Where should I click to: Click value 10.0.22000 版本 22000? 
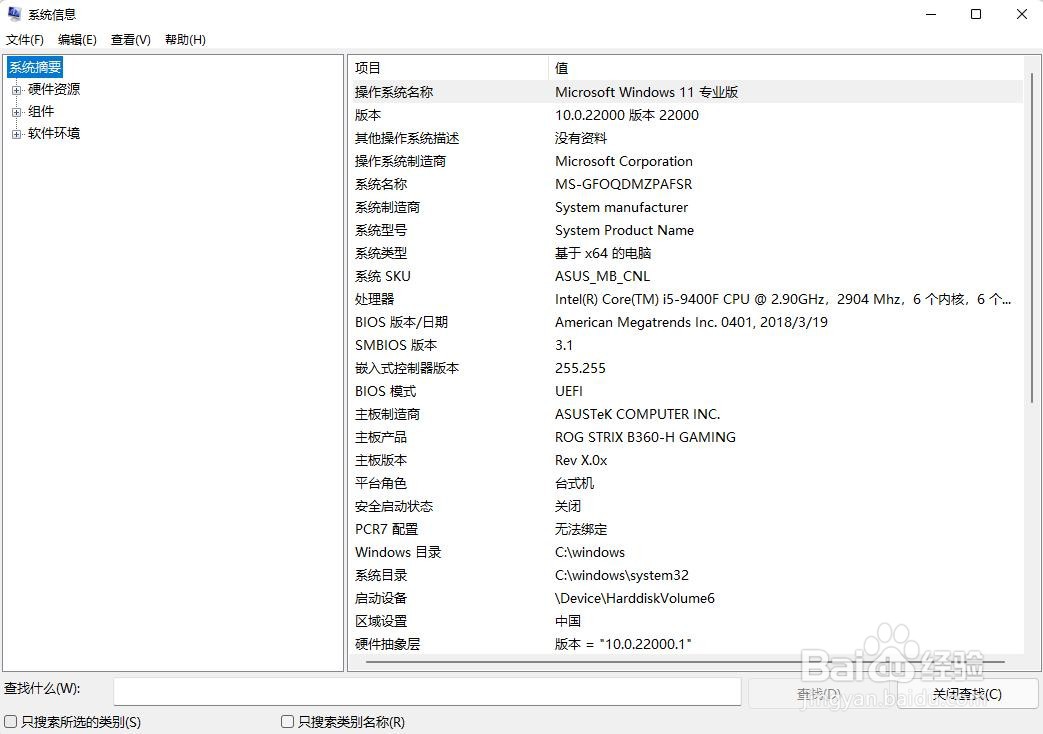click(627, 115)
